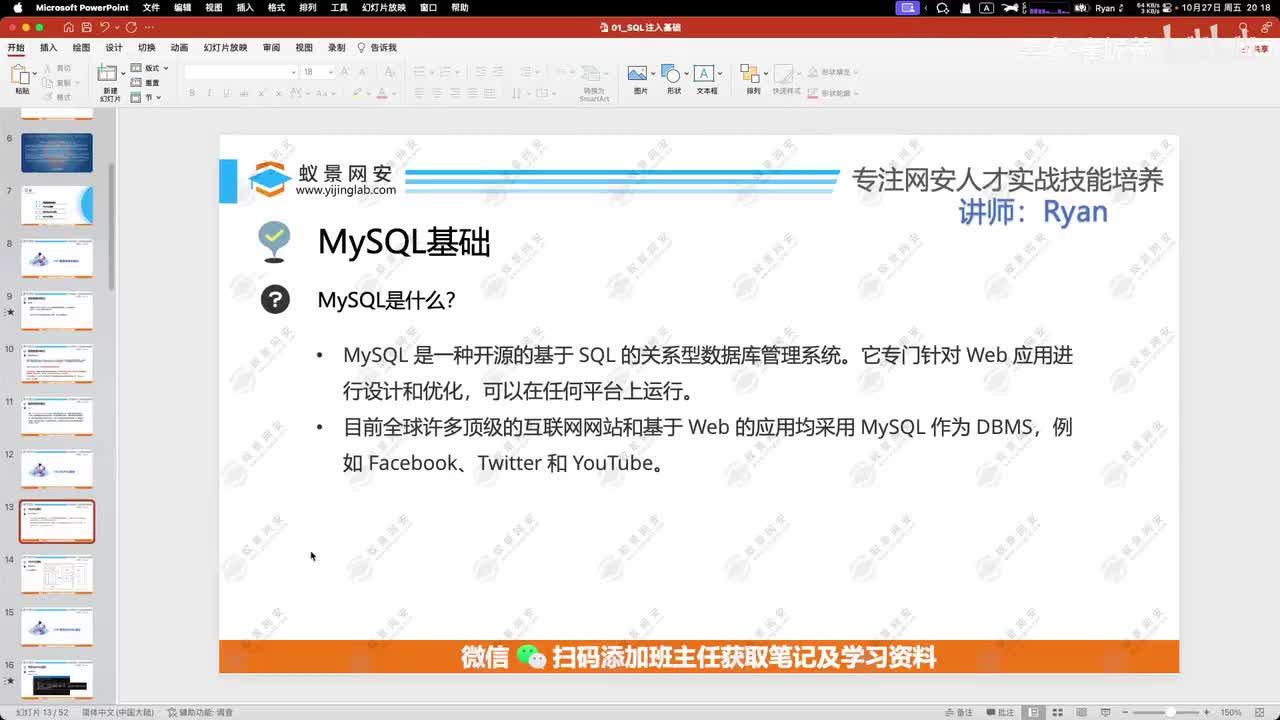Click 简体中文 language in status bar
This screenshot has width=1280, height=720.
click(118, 712)
